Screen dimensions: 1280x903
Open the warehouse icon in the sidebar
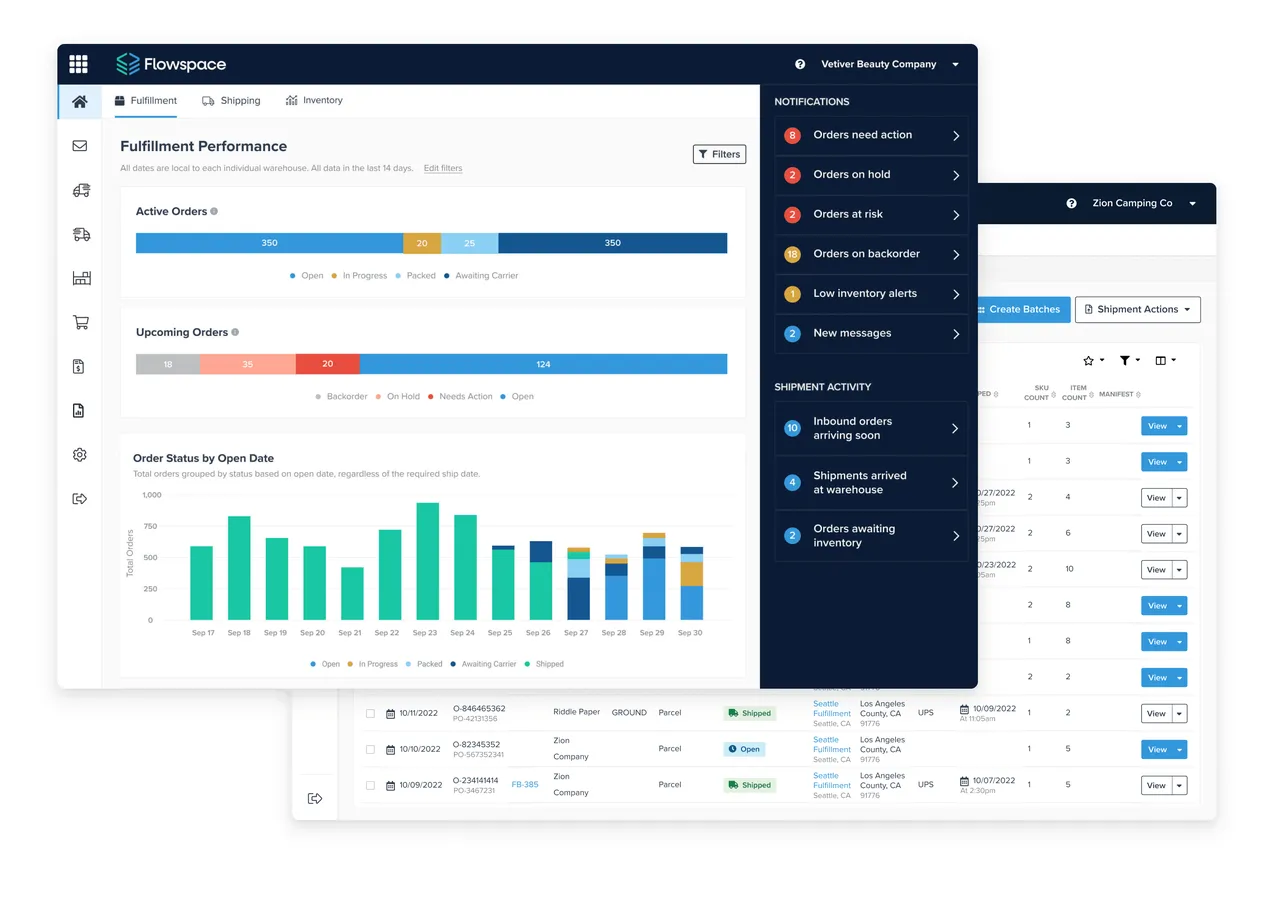coord(81,278)
